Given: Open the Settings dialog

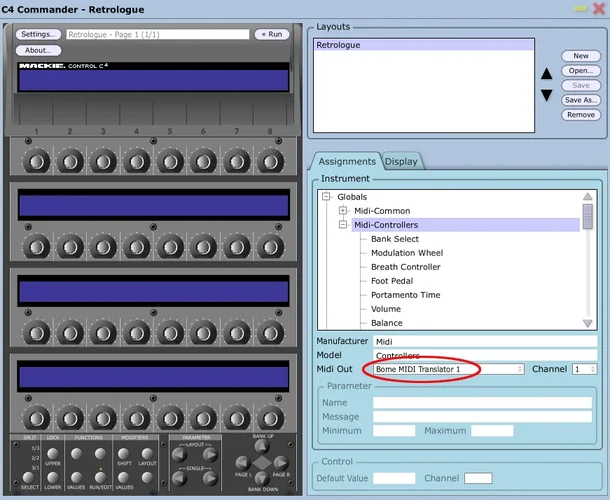Looking at the screenshot, I should point(38,34).
